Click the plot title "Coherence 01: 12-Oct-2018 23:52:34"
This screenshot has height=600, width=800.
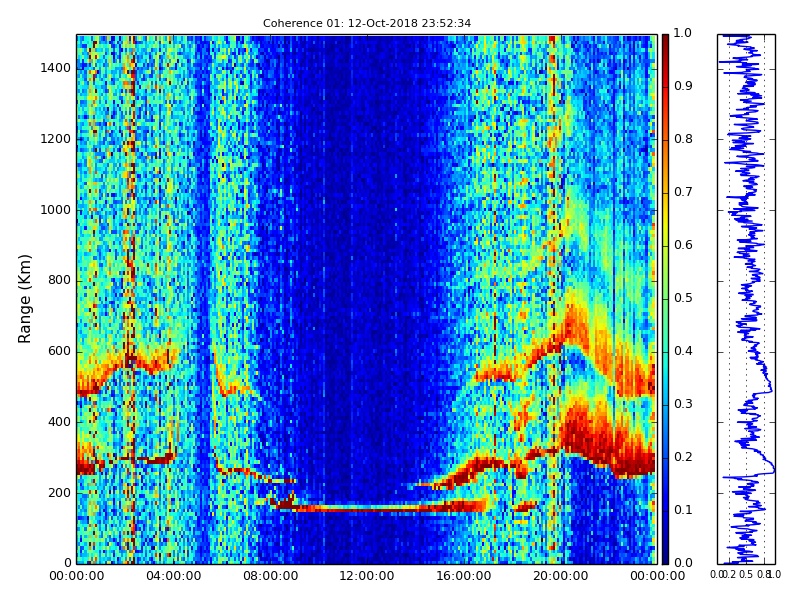[367, 23]
